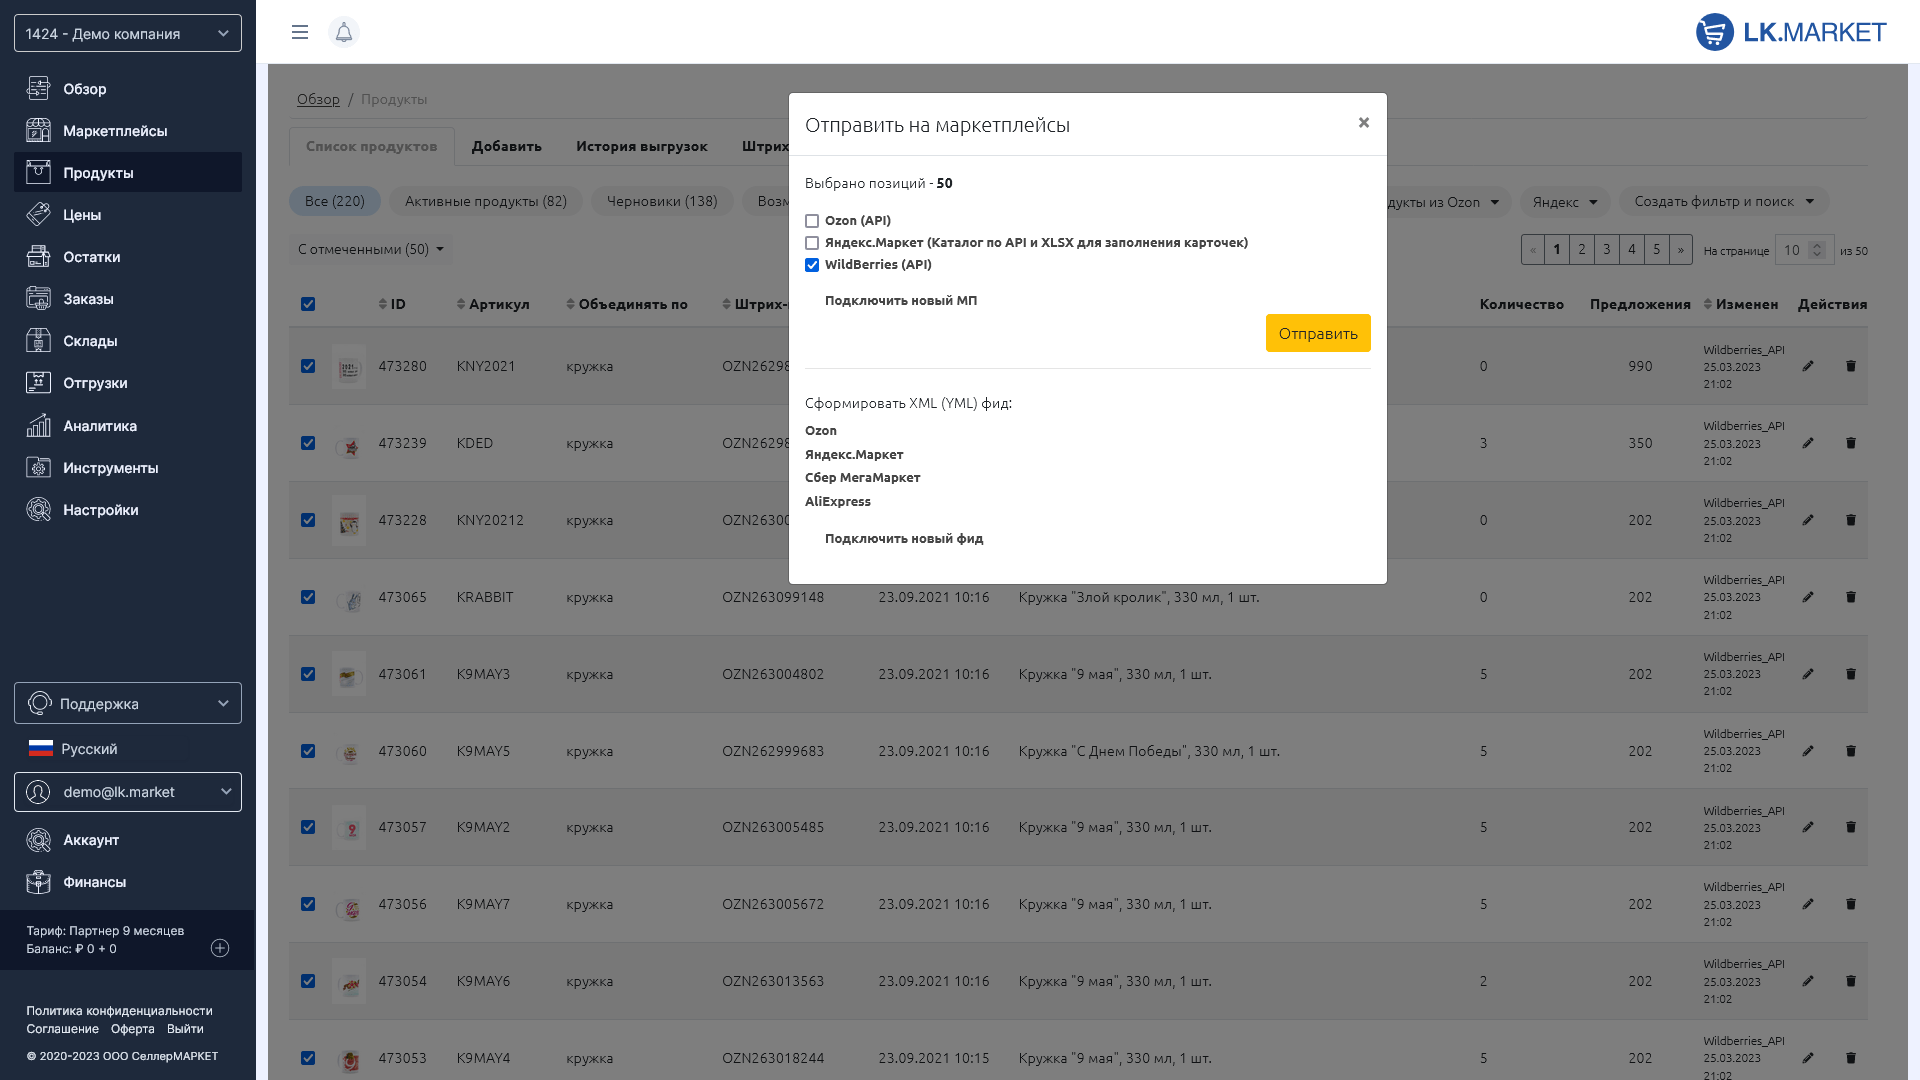1920x1080 pixels.
Task: Delete product 473239 with trash icon
Action: (x=1850, y=443)
